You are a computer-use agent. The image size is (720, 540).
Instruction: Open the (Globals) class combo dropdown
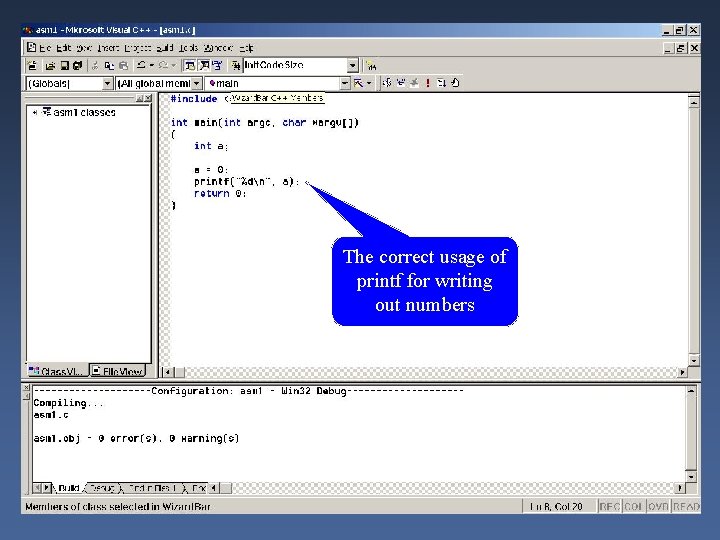point(107,83)
